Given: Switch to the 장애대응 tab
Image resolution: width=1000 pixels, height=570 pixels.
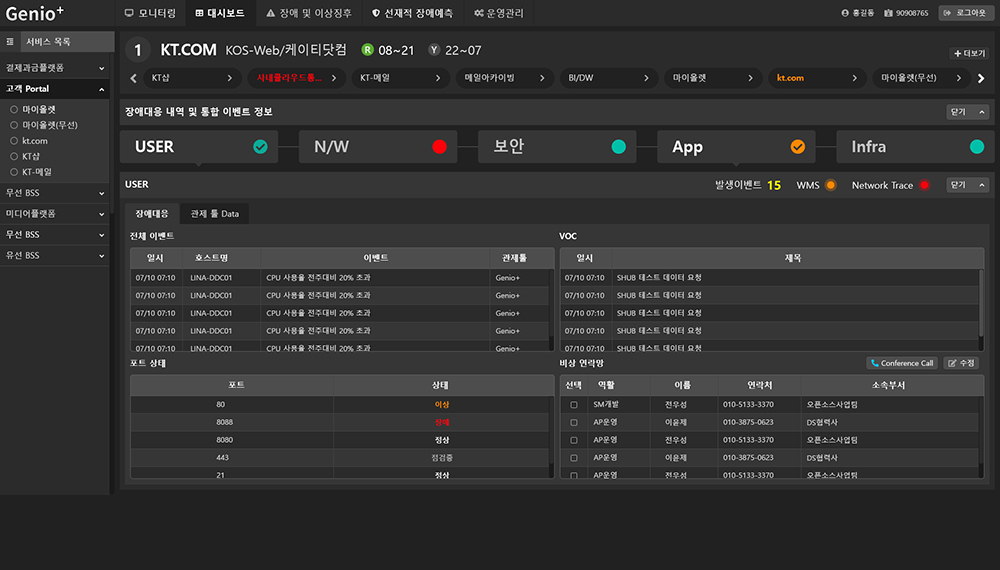Looking at the screenshot, I should coord(152,214).
